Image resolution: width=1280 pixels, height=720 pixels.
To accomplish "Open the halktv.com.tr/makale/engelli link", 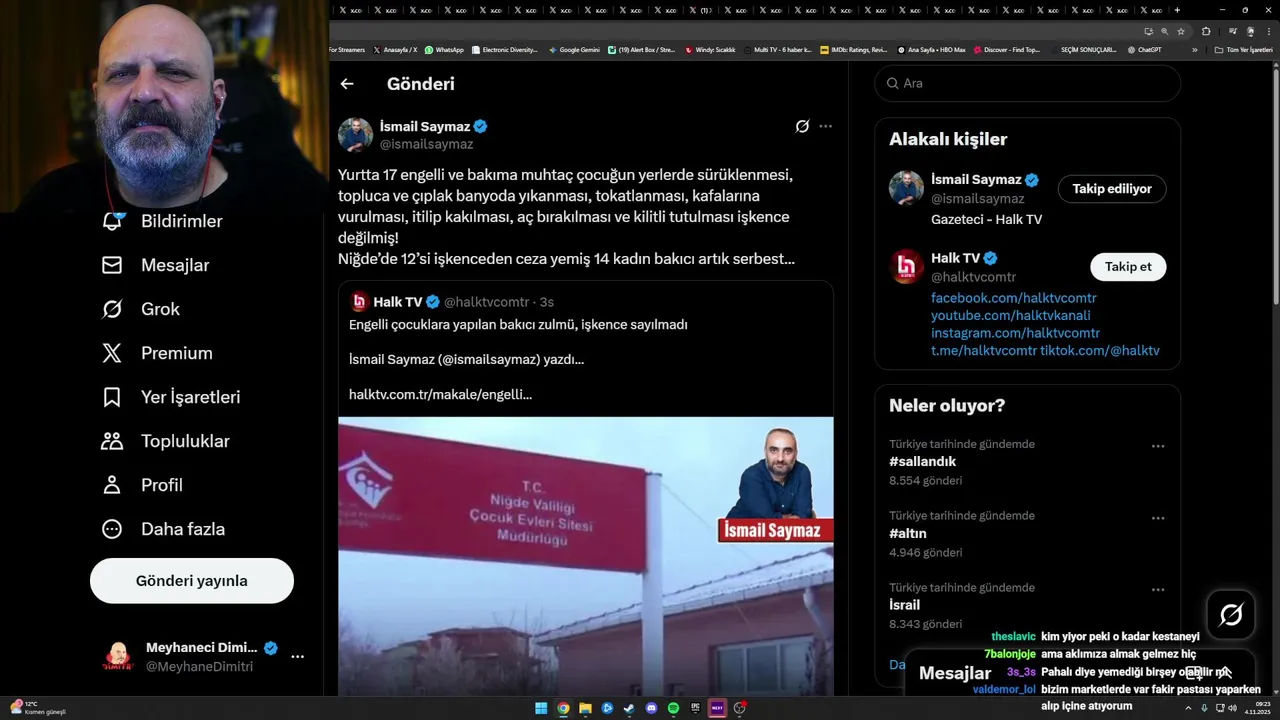I will [x=440, y=395].
